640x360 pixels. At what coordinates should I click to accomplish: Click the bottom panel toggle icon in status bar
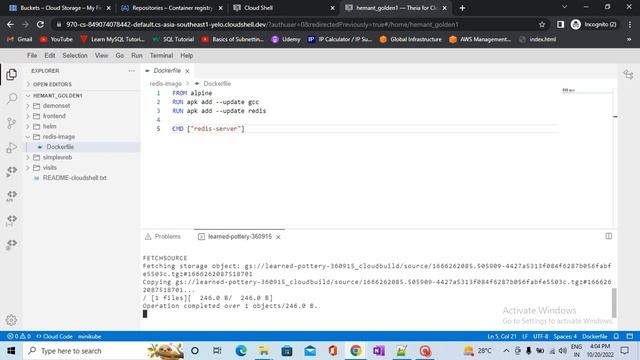click(x=630, y=336)
